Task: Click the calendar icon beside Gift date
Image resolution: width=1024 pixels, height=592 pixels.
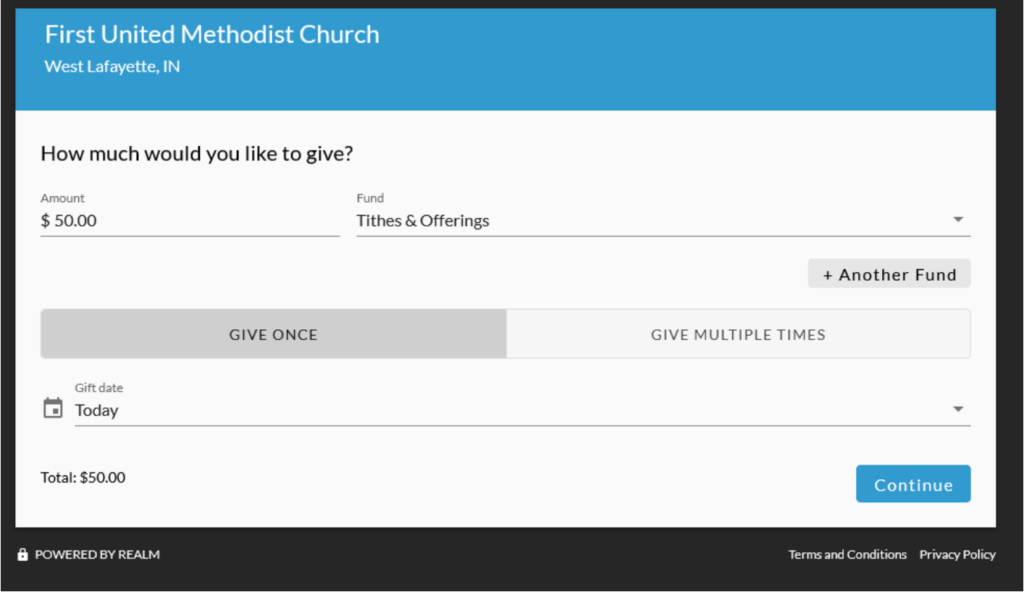Action: point(53,408)
